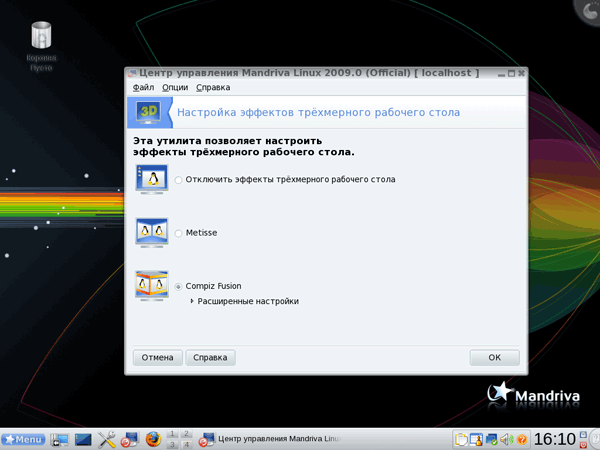This screenshot has width=600, height=450.
Task: Open the Файл menu
Action: click(x=143, y=88)
